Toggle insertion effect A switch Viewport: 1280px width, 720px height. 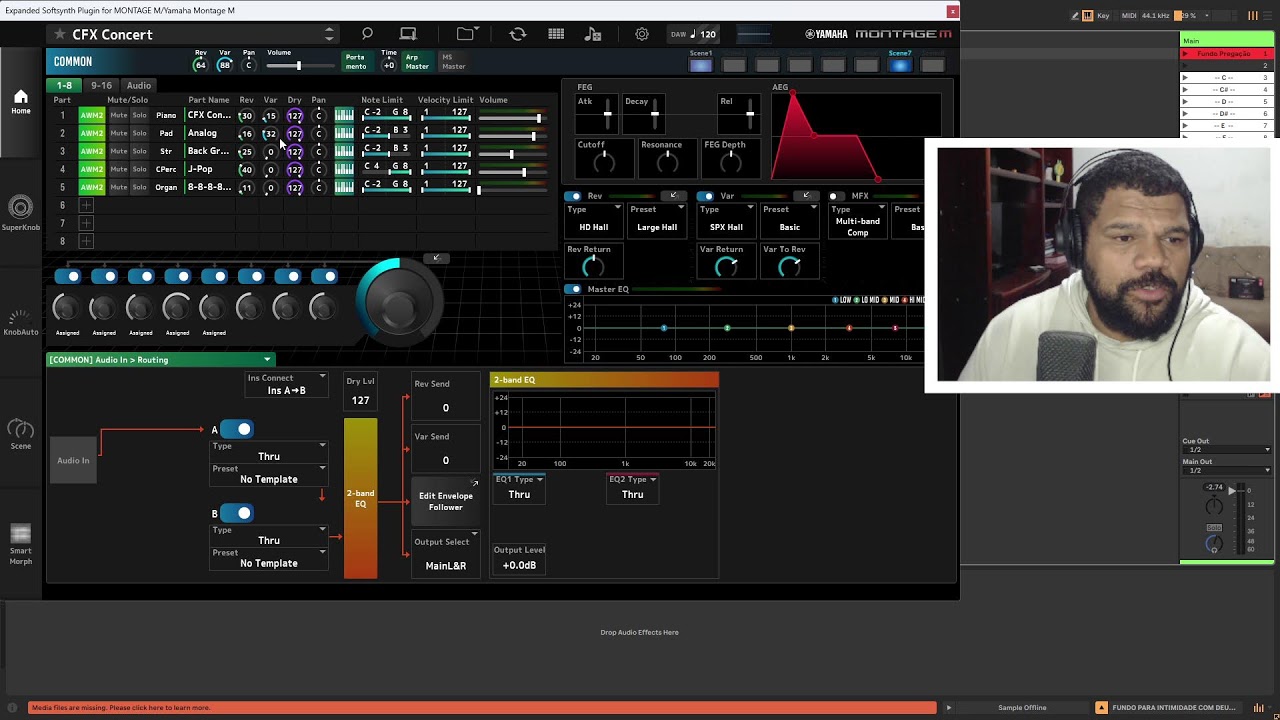(237, 429)
